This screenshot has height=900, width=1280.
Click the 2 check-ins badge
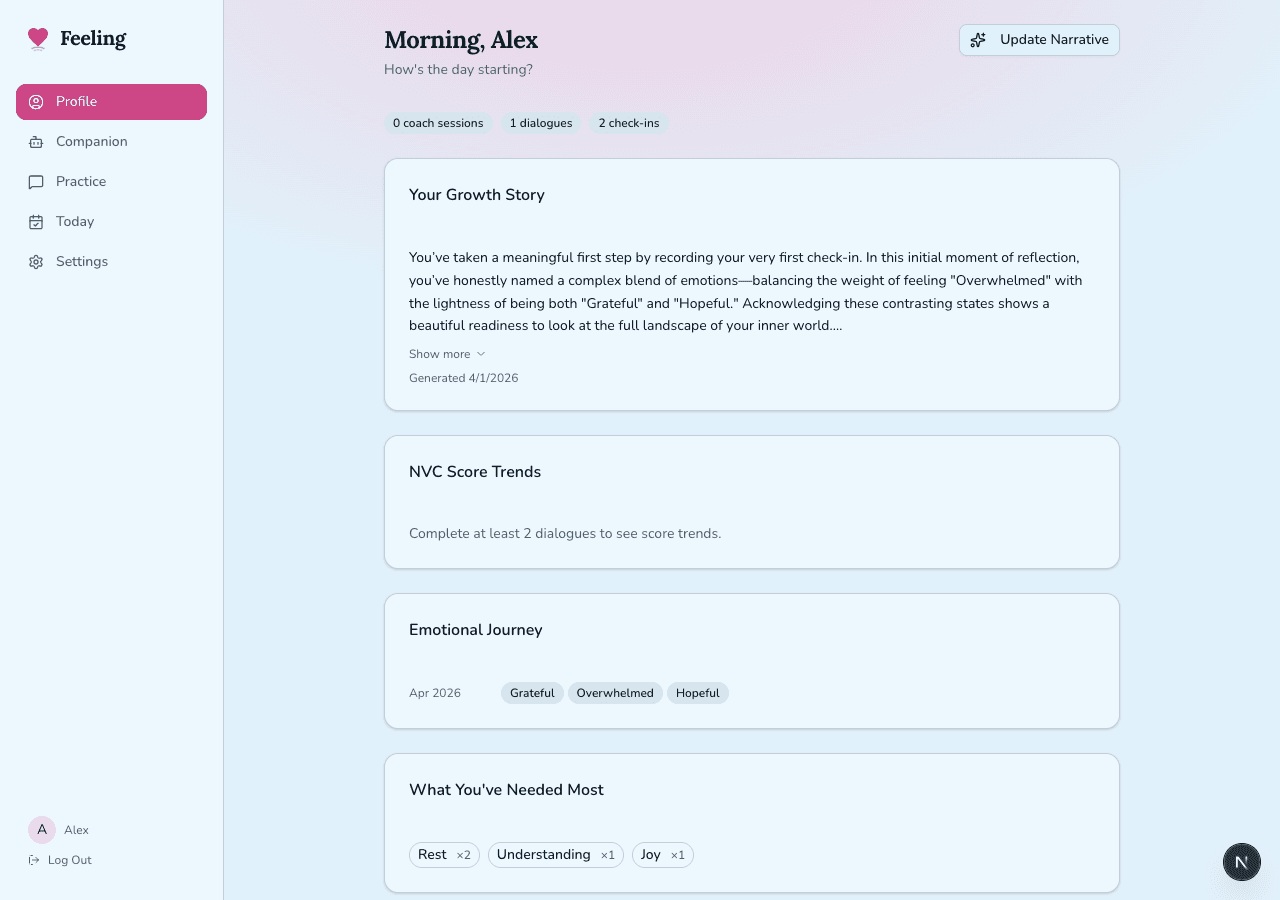point(629,123)
